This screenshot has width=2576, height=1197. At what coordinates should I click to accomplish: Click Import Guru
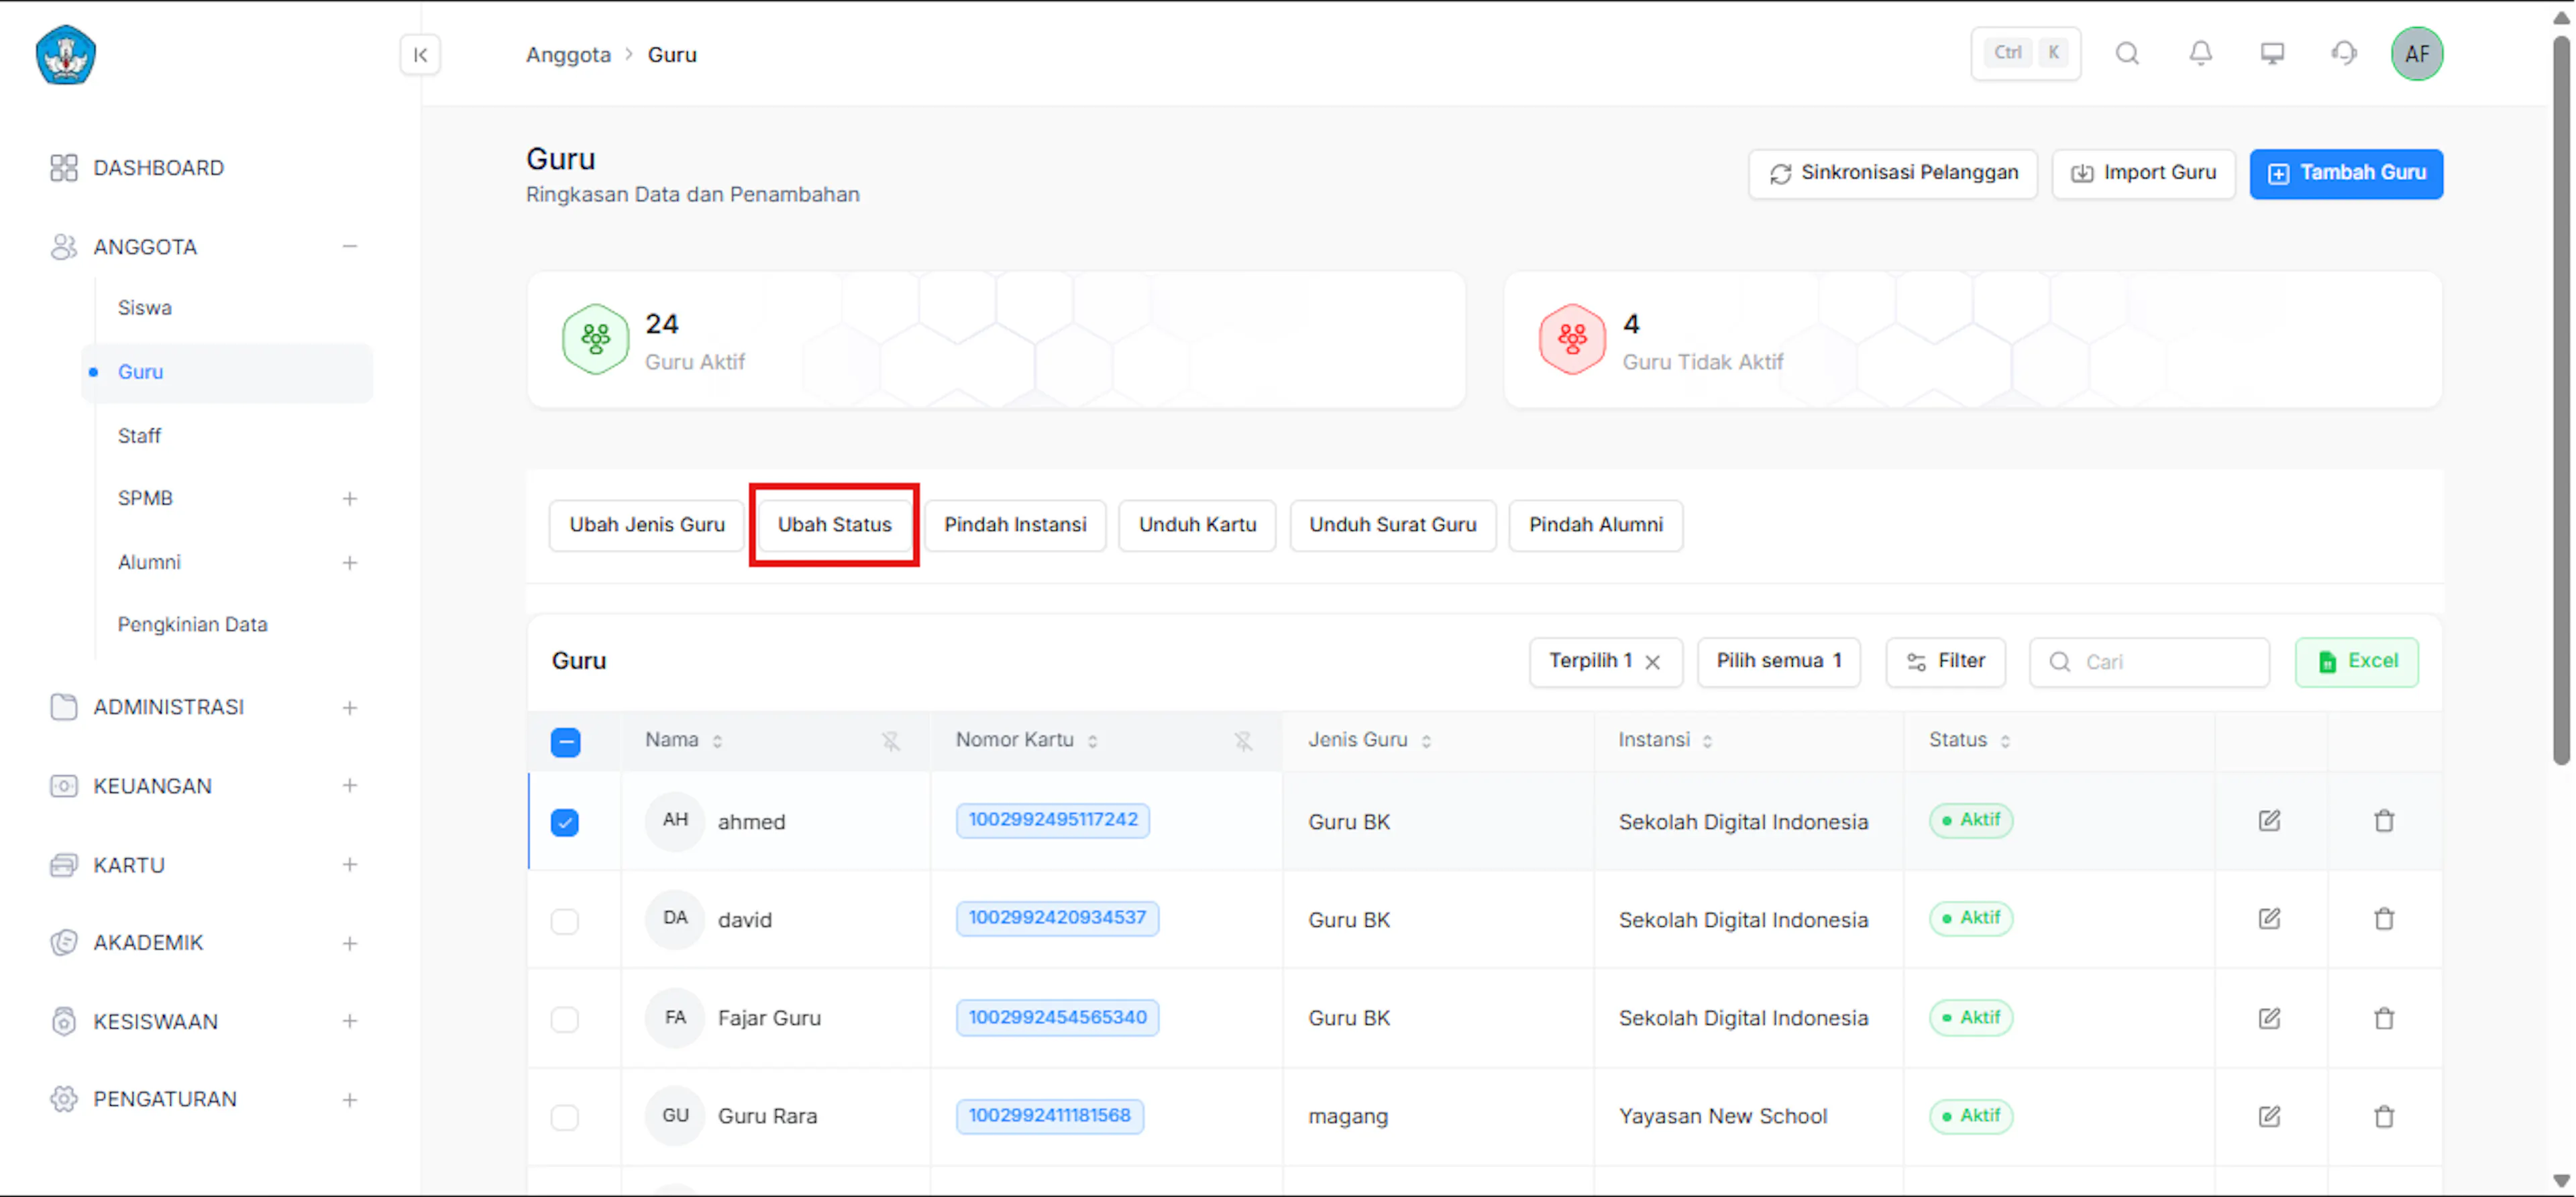(2143, 174)
